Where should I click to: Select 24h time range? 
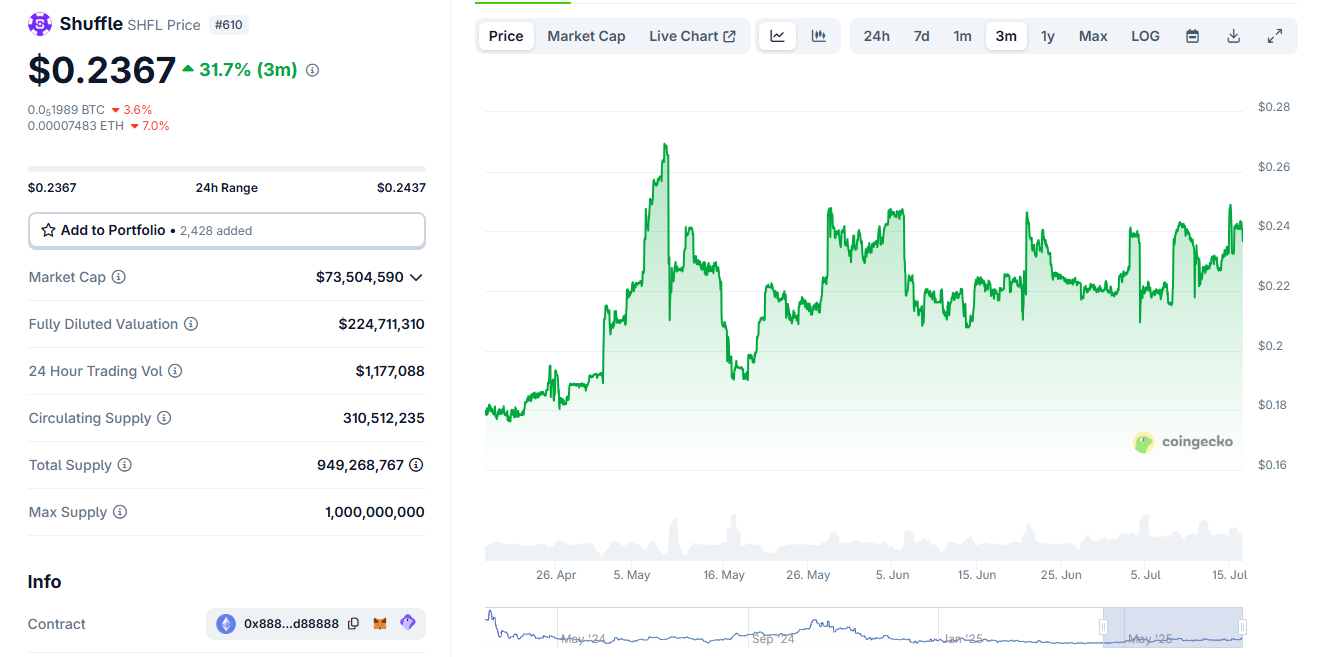876,36
